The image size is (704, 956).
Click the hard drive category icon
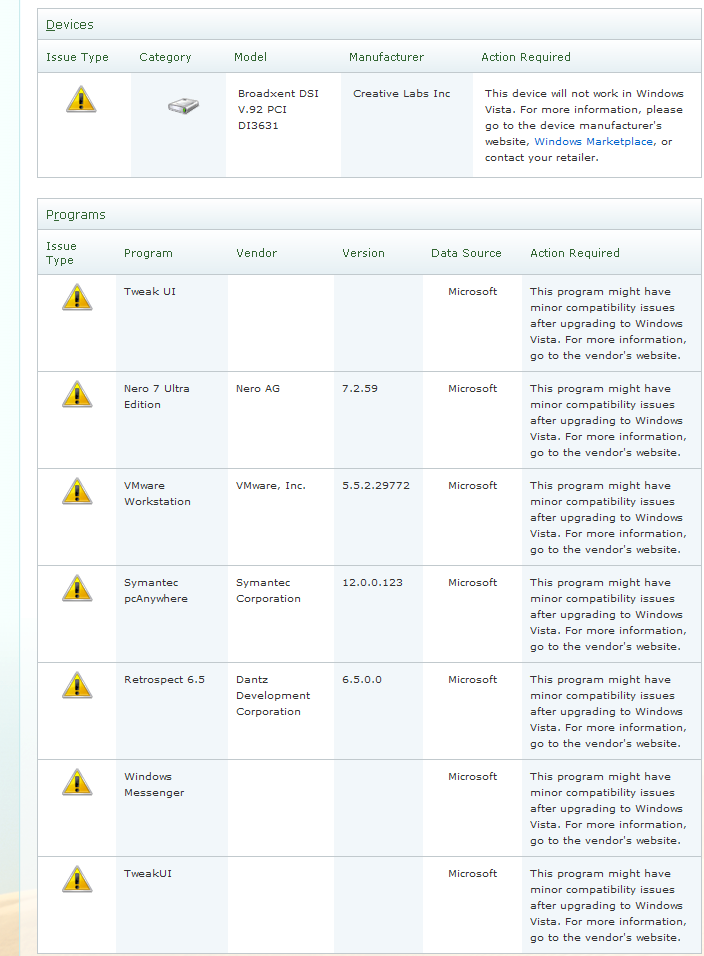click(x=183, y=106)
